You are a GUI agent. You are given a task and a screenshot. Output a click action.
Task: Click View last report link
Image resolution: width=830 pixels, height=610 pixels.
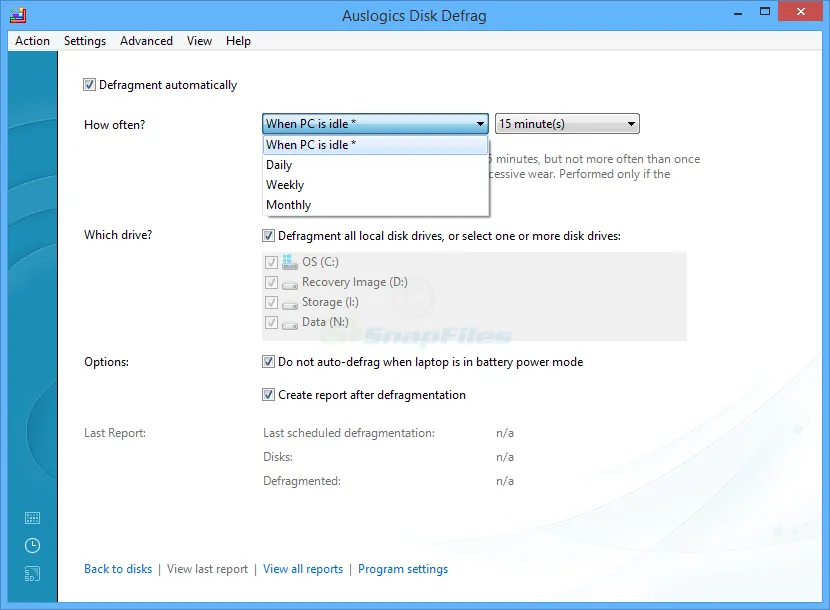[208, 569]
